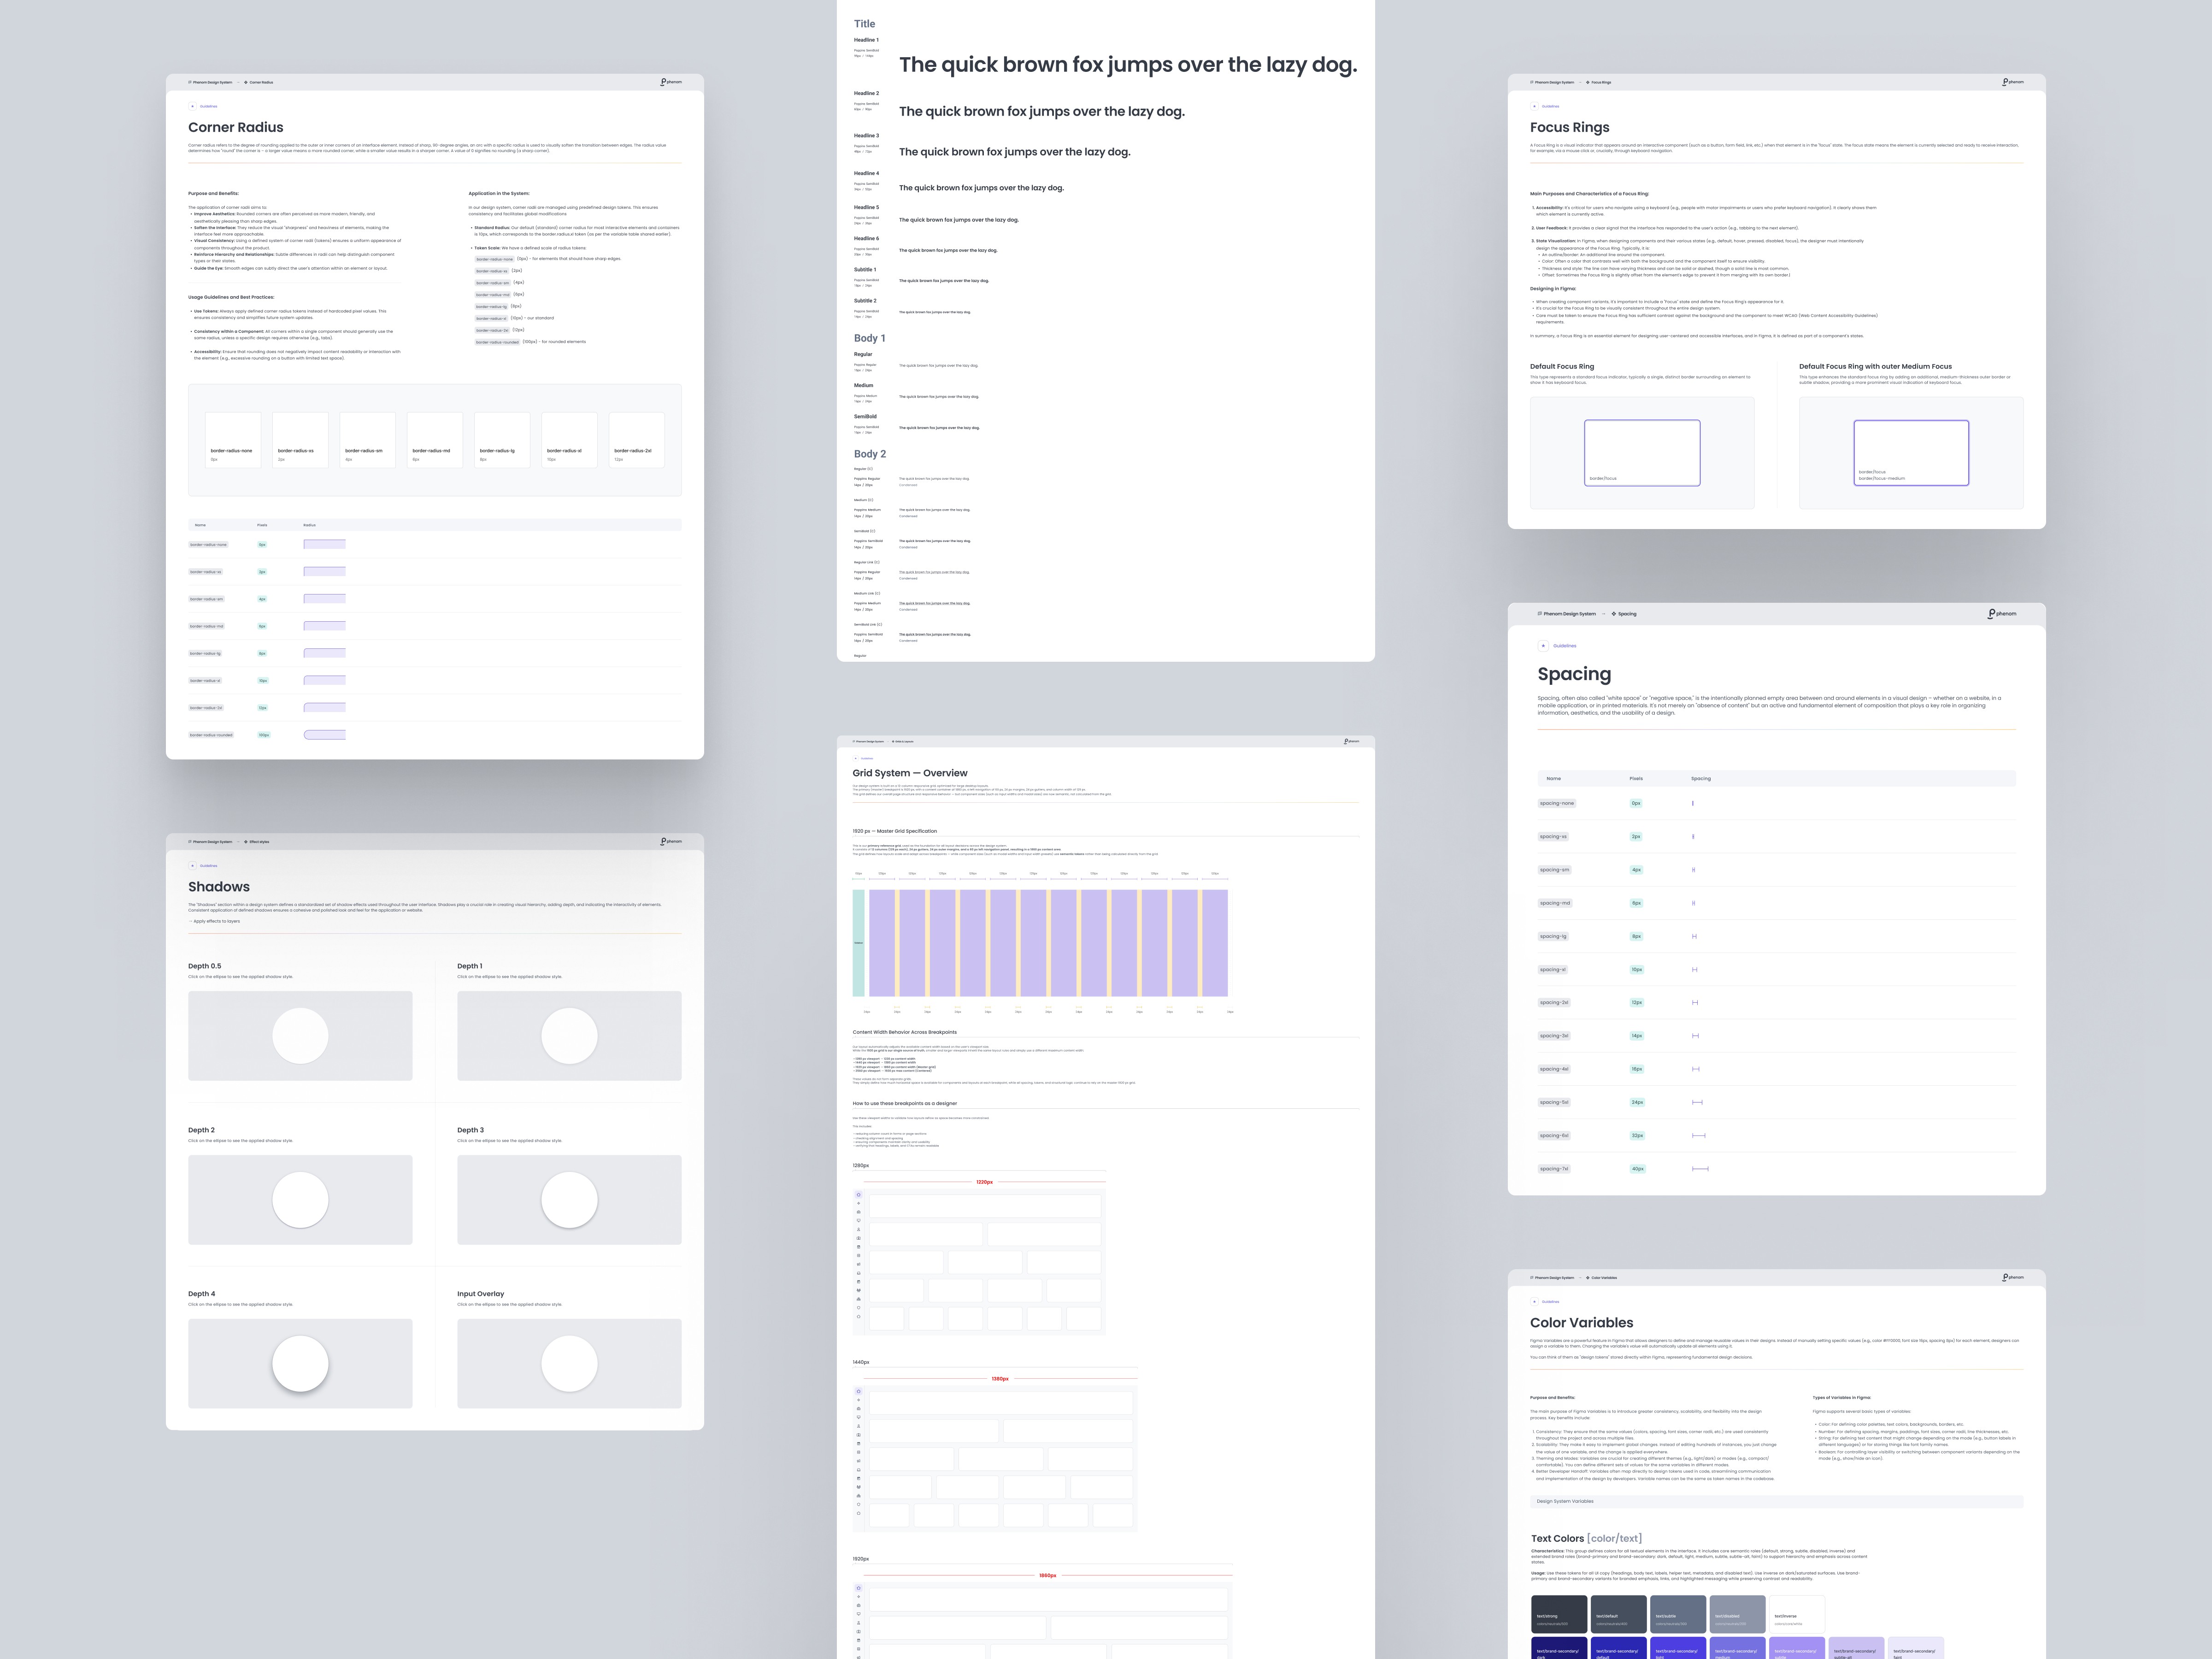Image resolution: width=2212 pixels, height=1659 pixels.
Task: Open Phenom Design System breadcrumb in Spacing frame
Action: click(1567, 614)
